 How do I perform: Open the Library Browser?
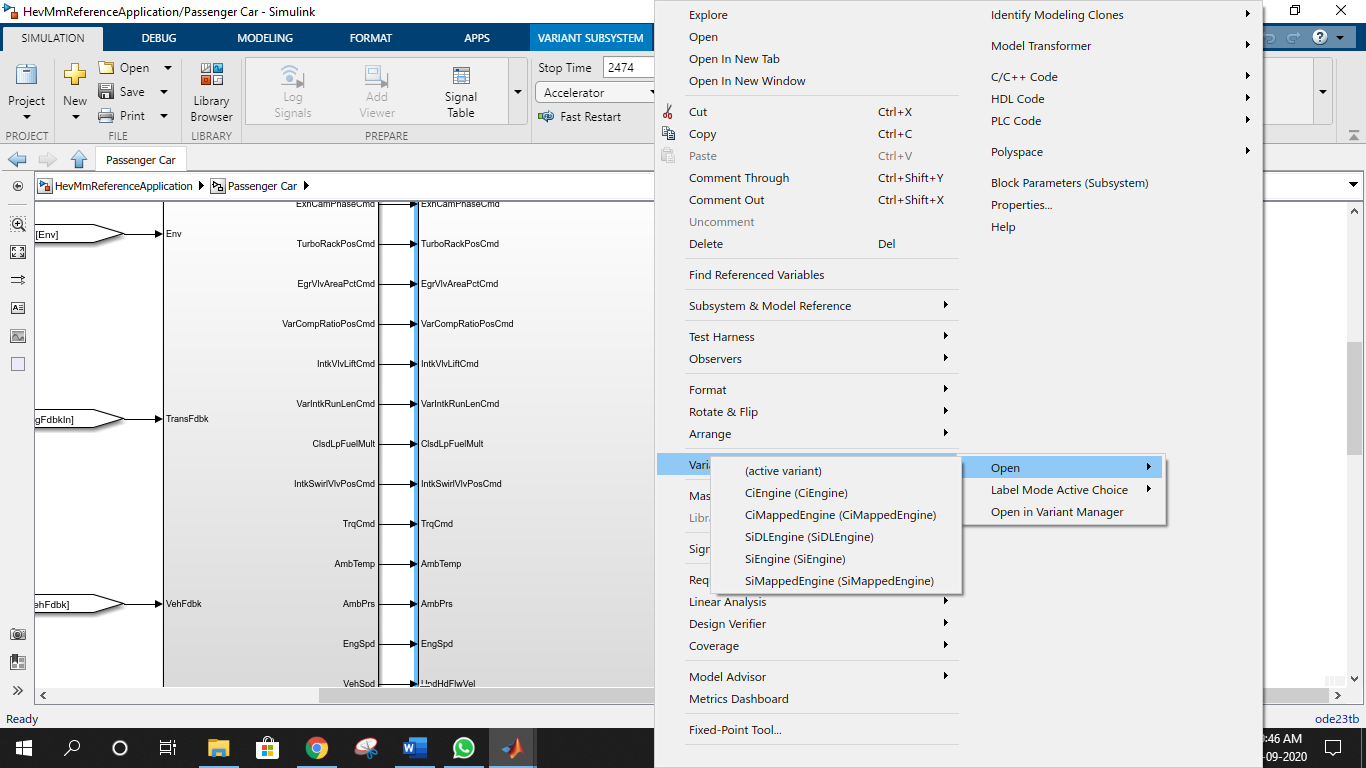coord(210,91)
